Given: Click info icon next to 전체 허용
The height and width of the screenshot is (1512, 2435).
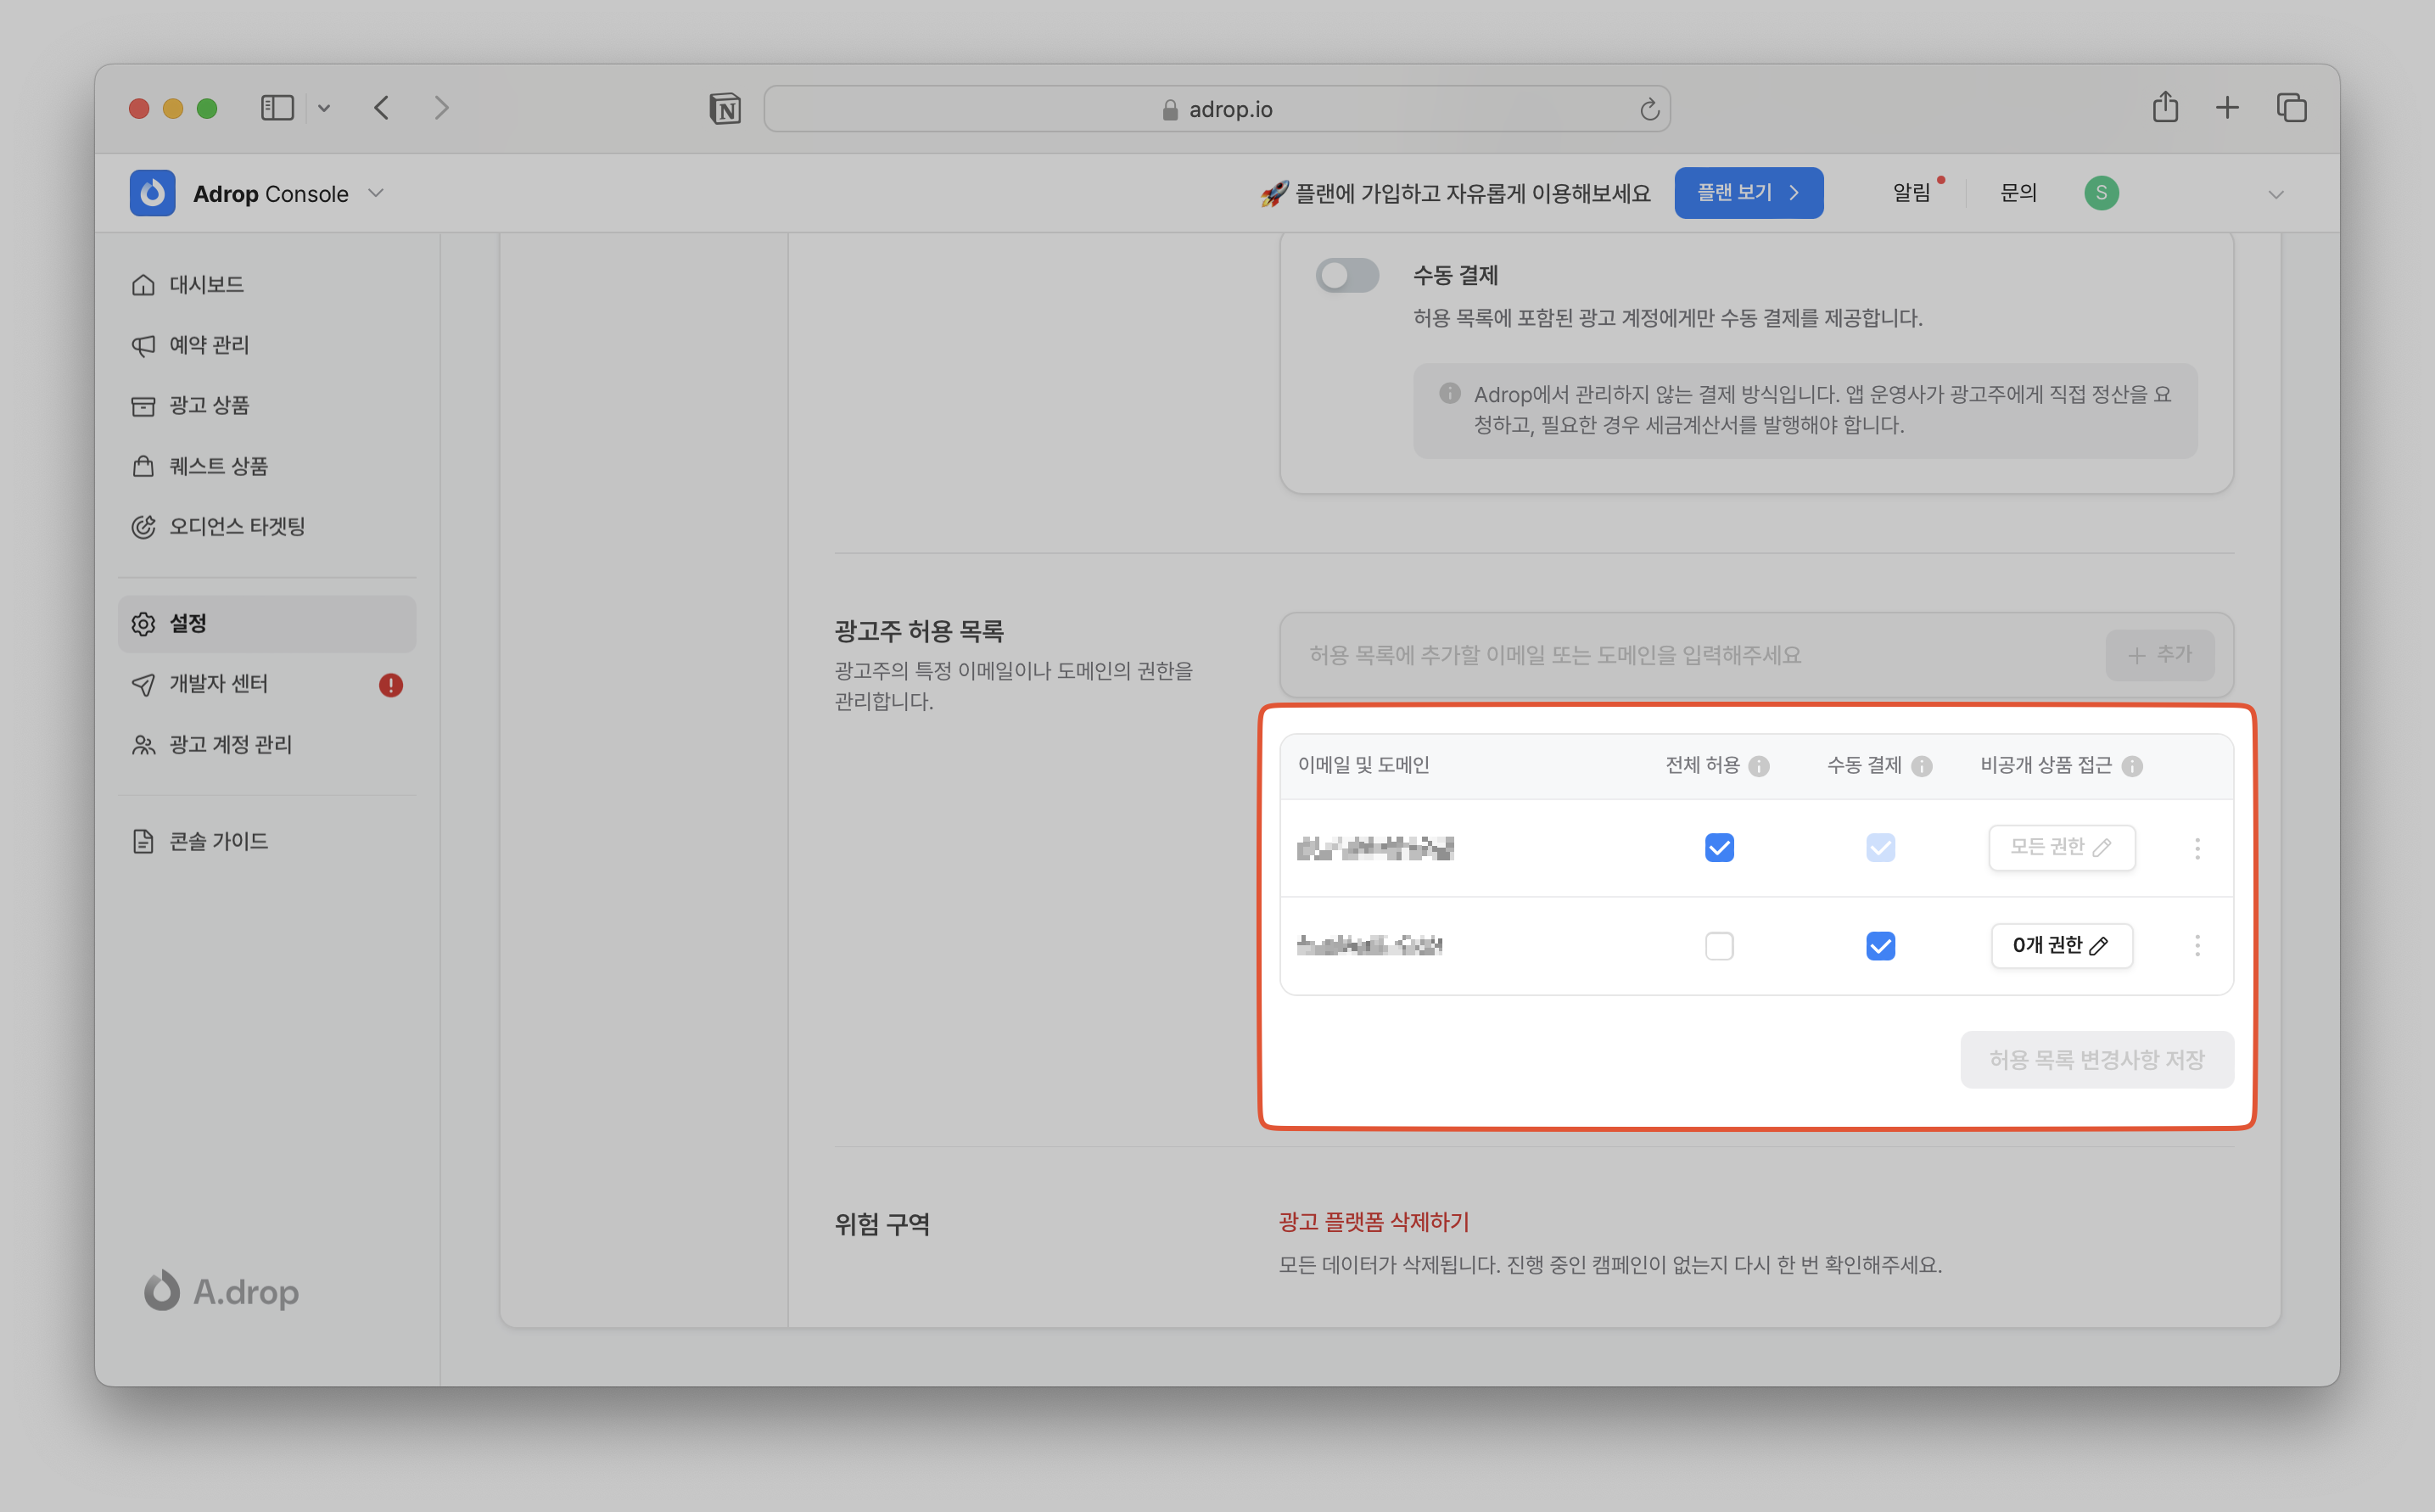Looking at the screenshot, I should [x=1759, y=766].
